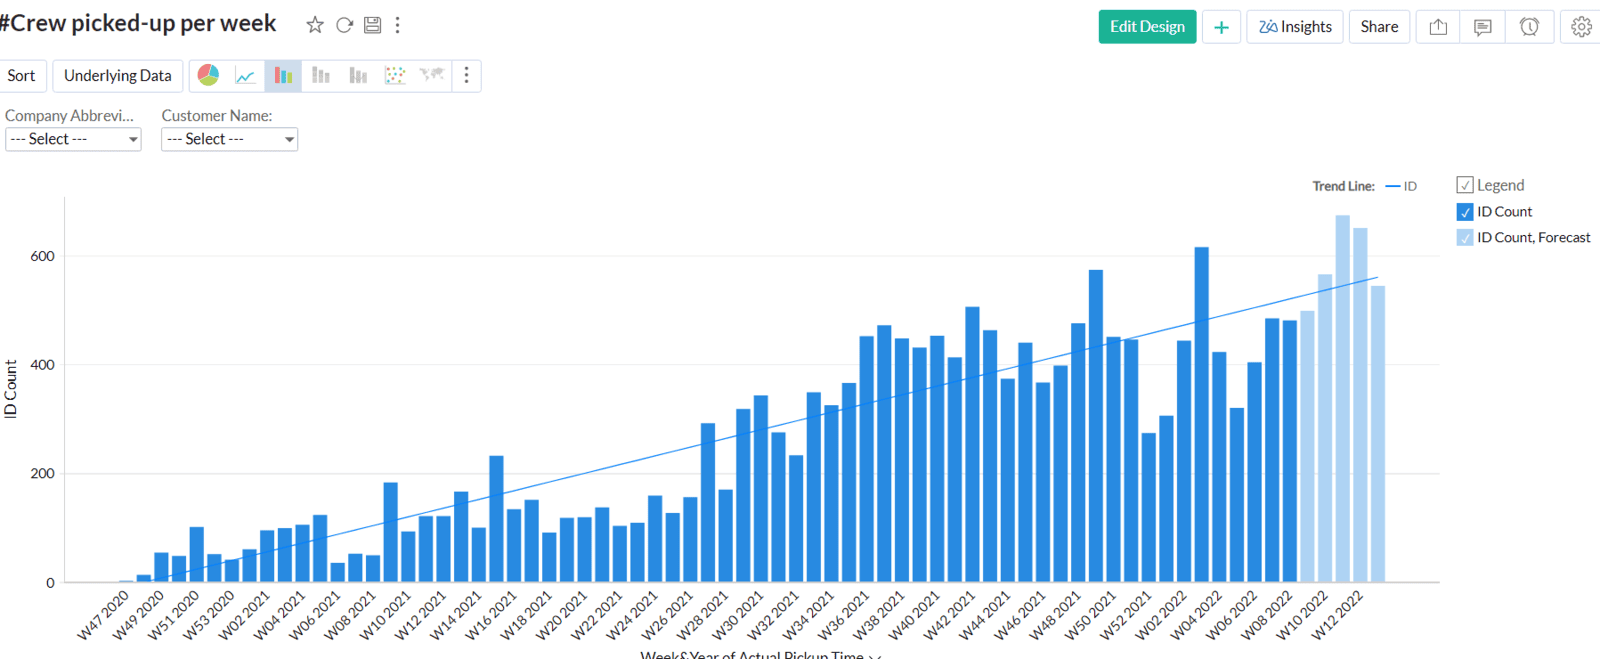
Task: Toggle the Legend checkbox
Action: 1465,185
